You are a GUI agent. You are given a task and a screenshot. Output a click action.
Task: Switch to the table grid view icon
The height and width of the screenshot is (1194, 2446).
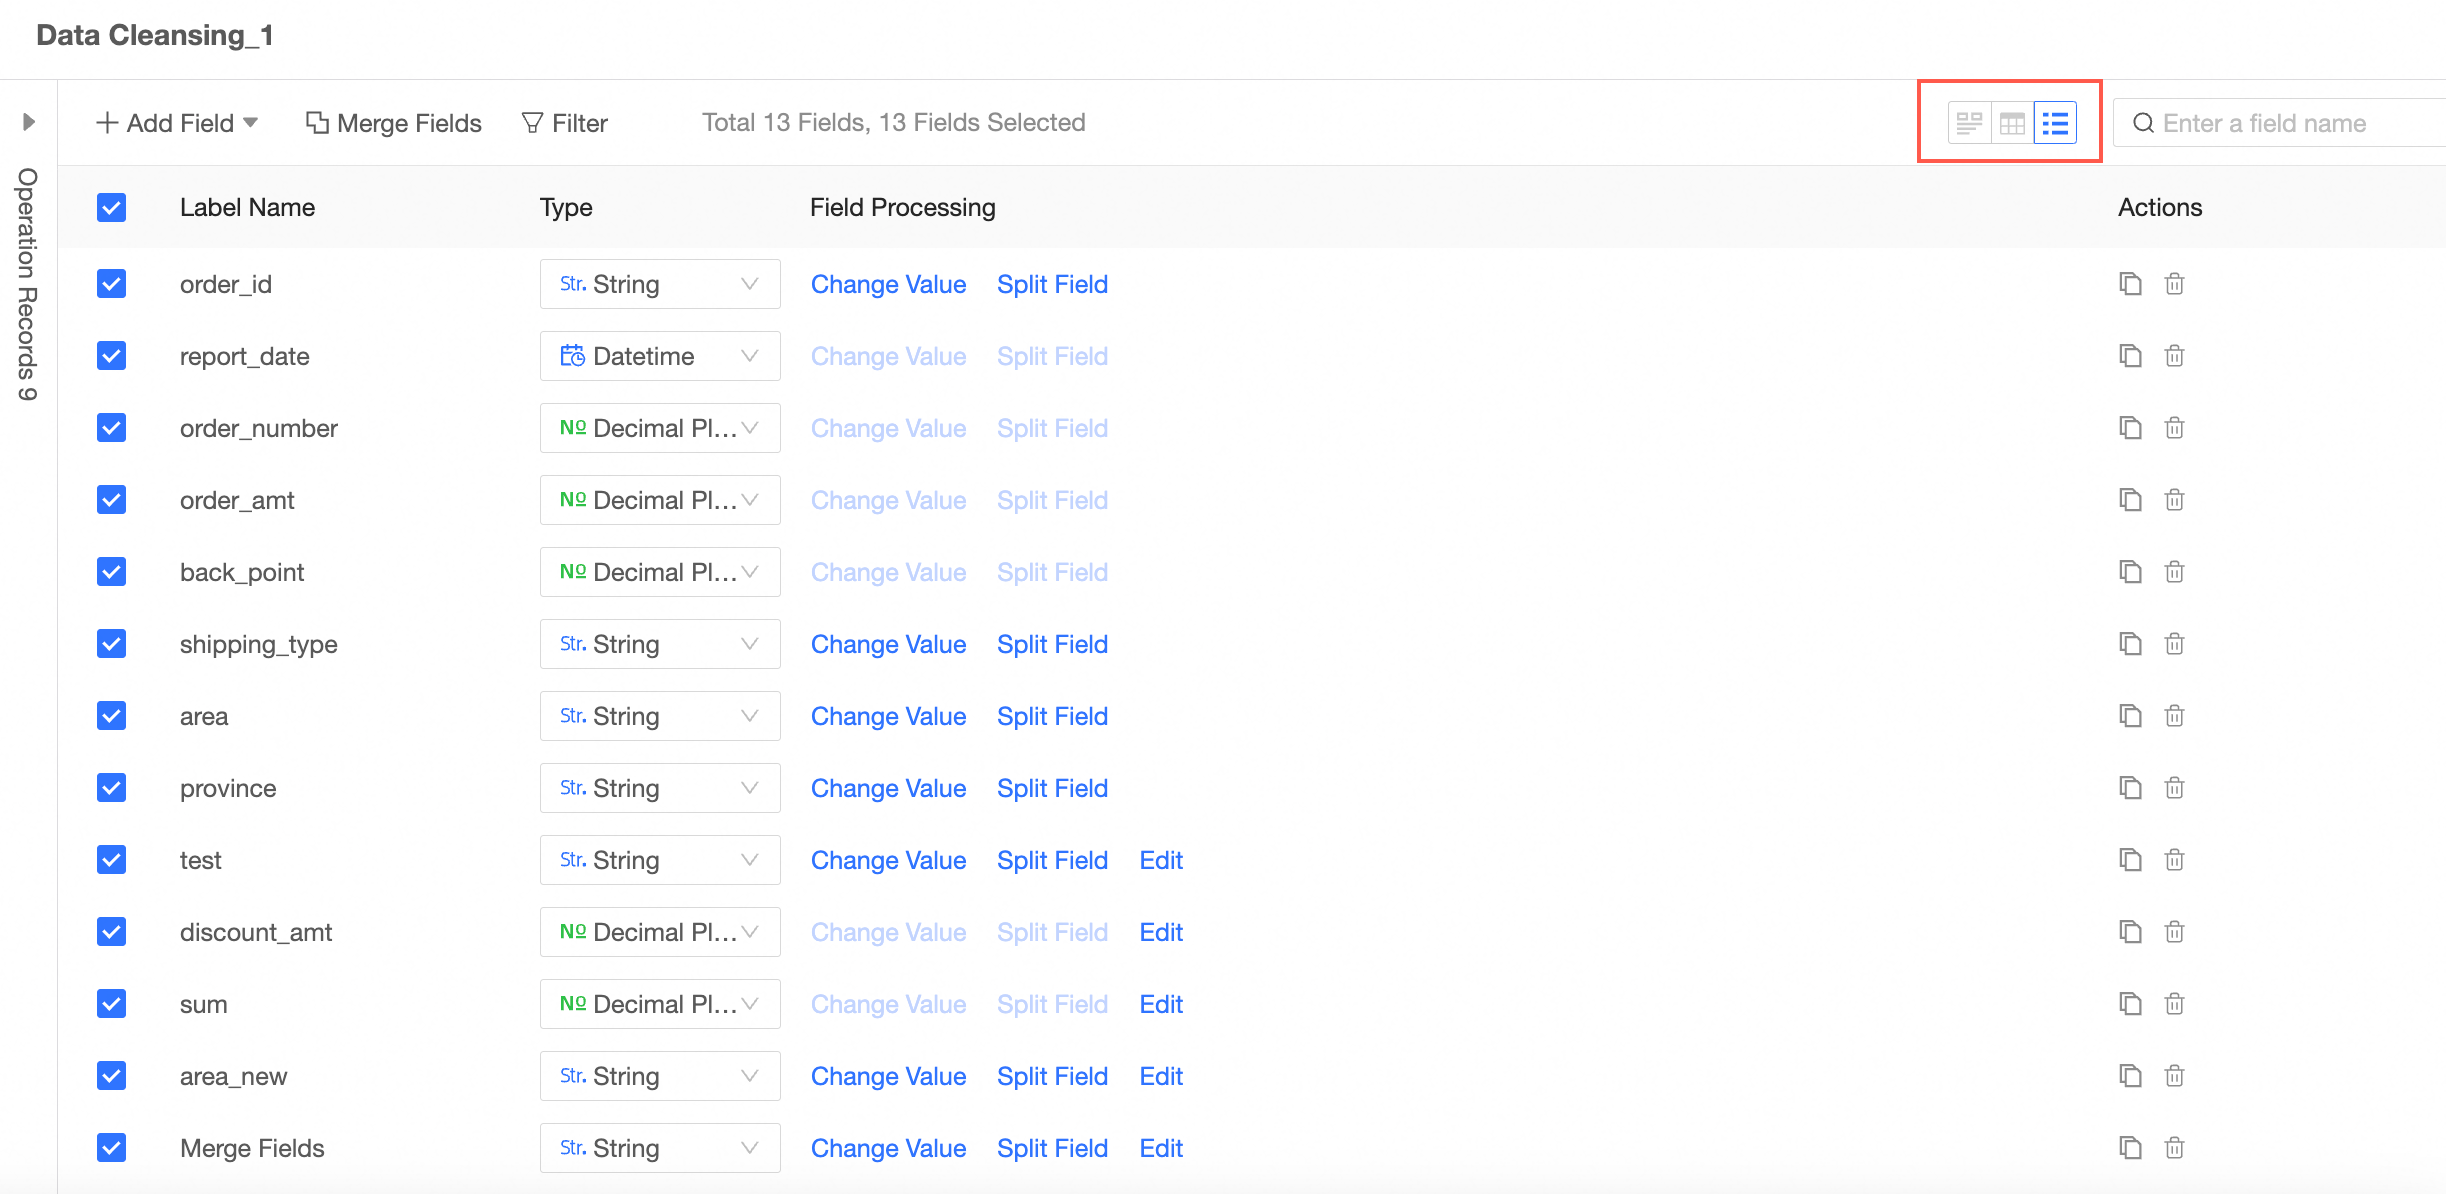coord(2012,123)
